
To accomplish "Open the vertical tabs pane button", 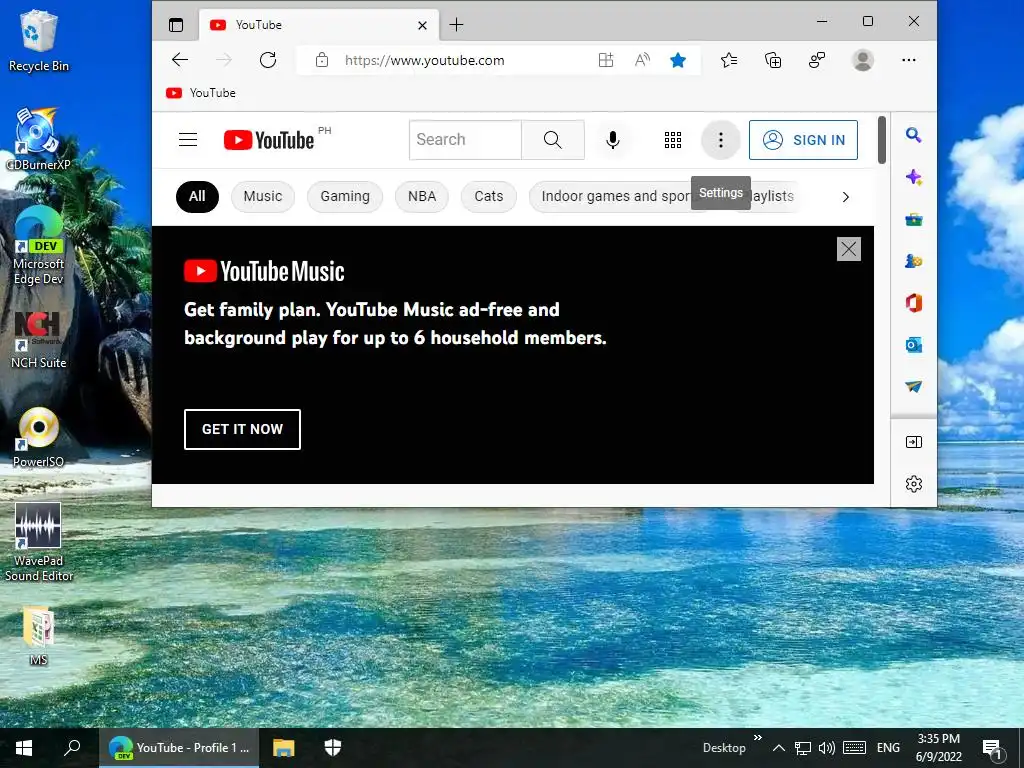I will (176, 25).
